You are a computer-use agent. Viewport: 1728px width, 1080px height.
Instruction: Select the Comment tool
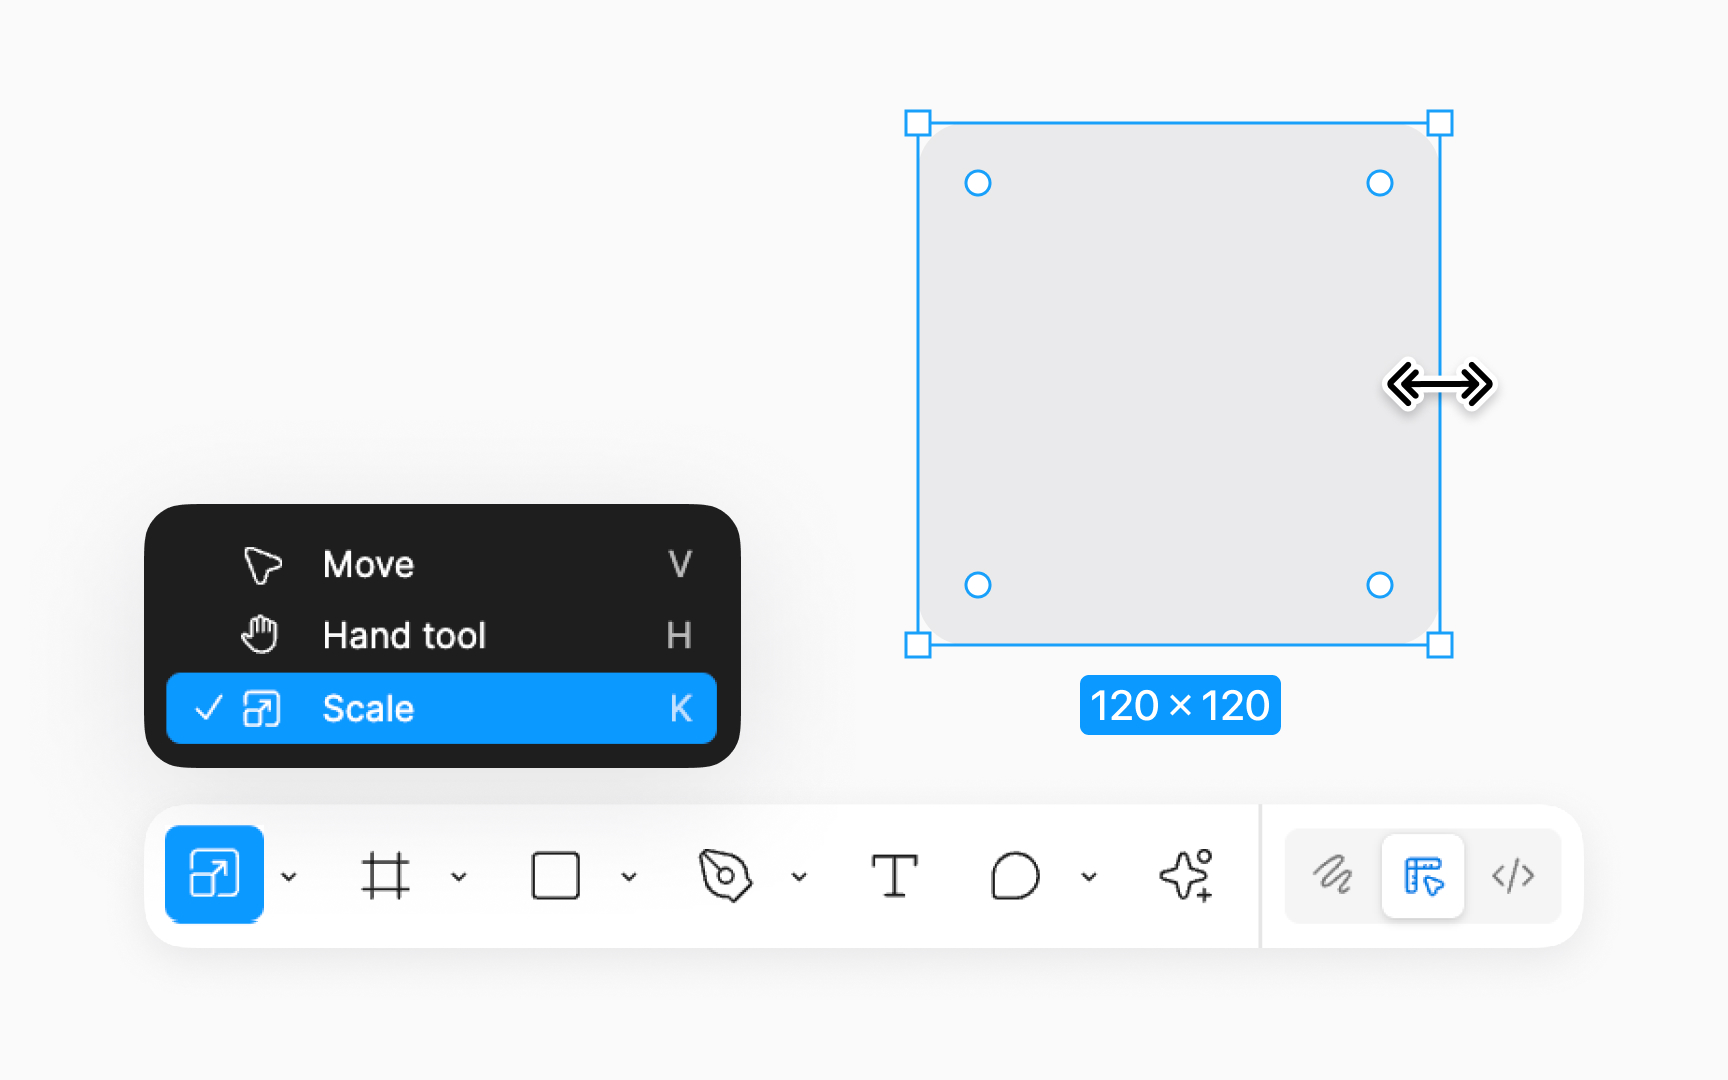coord(1015,876)
